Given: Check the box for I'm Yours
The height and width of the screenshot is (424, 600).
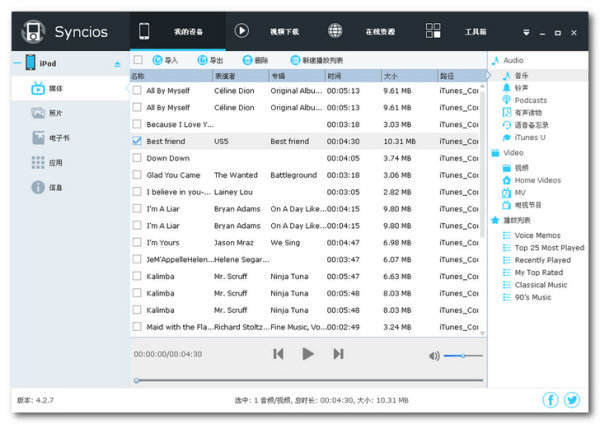Looking at the screenshot, I should click(137, 242).
